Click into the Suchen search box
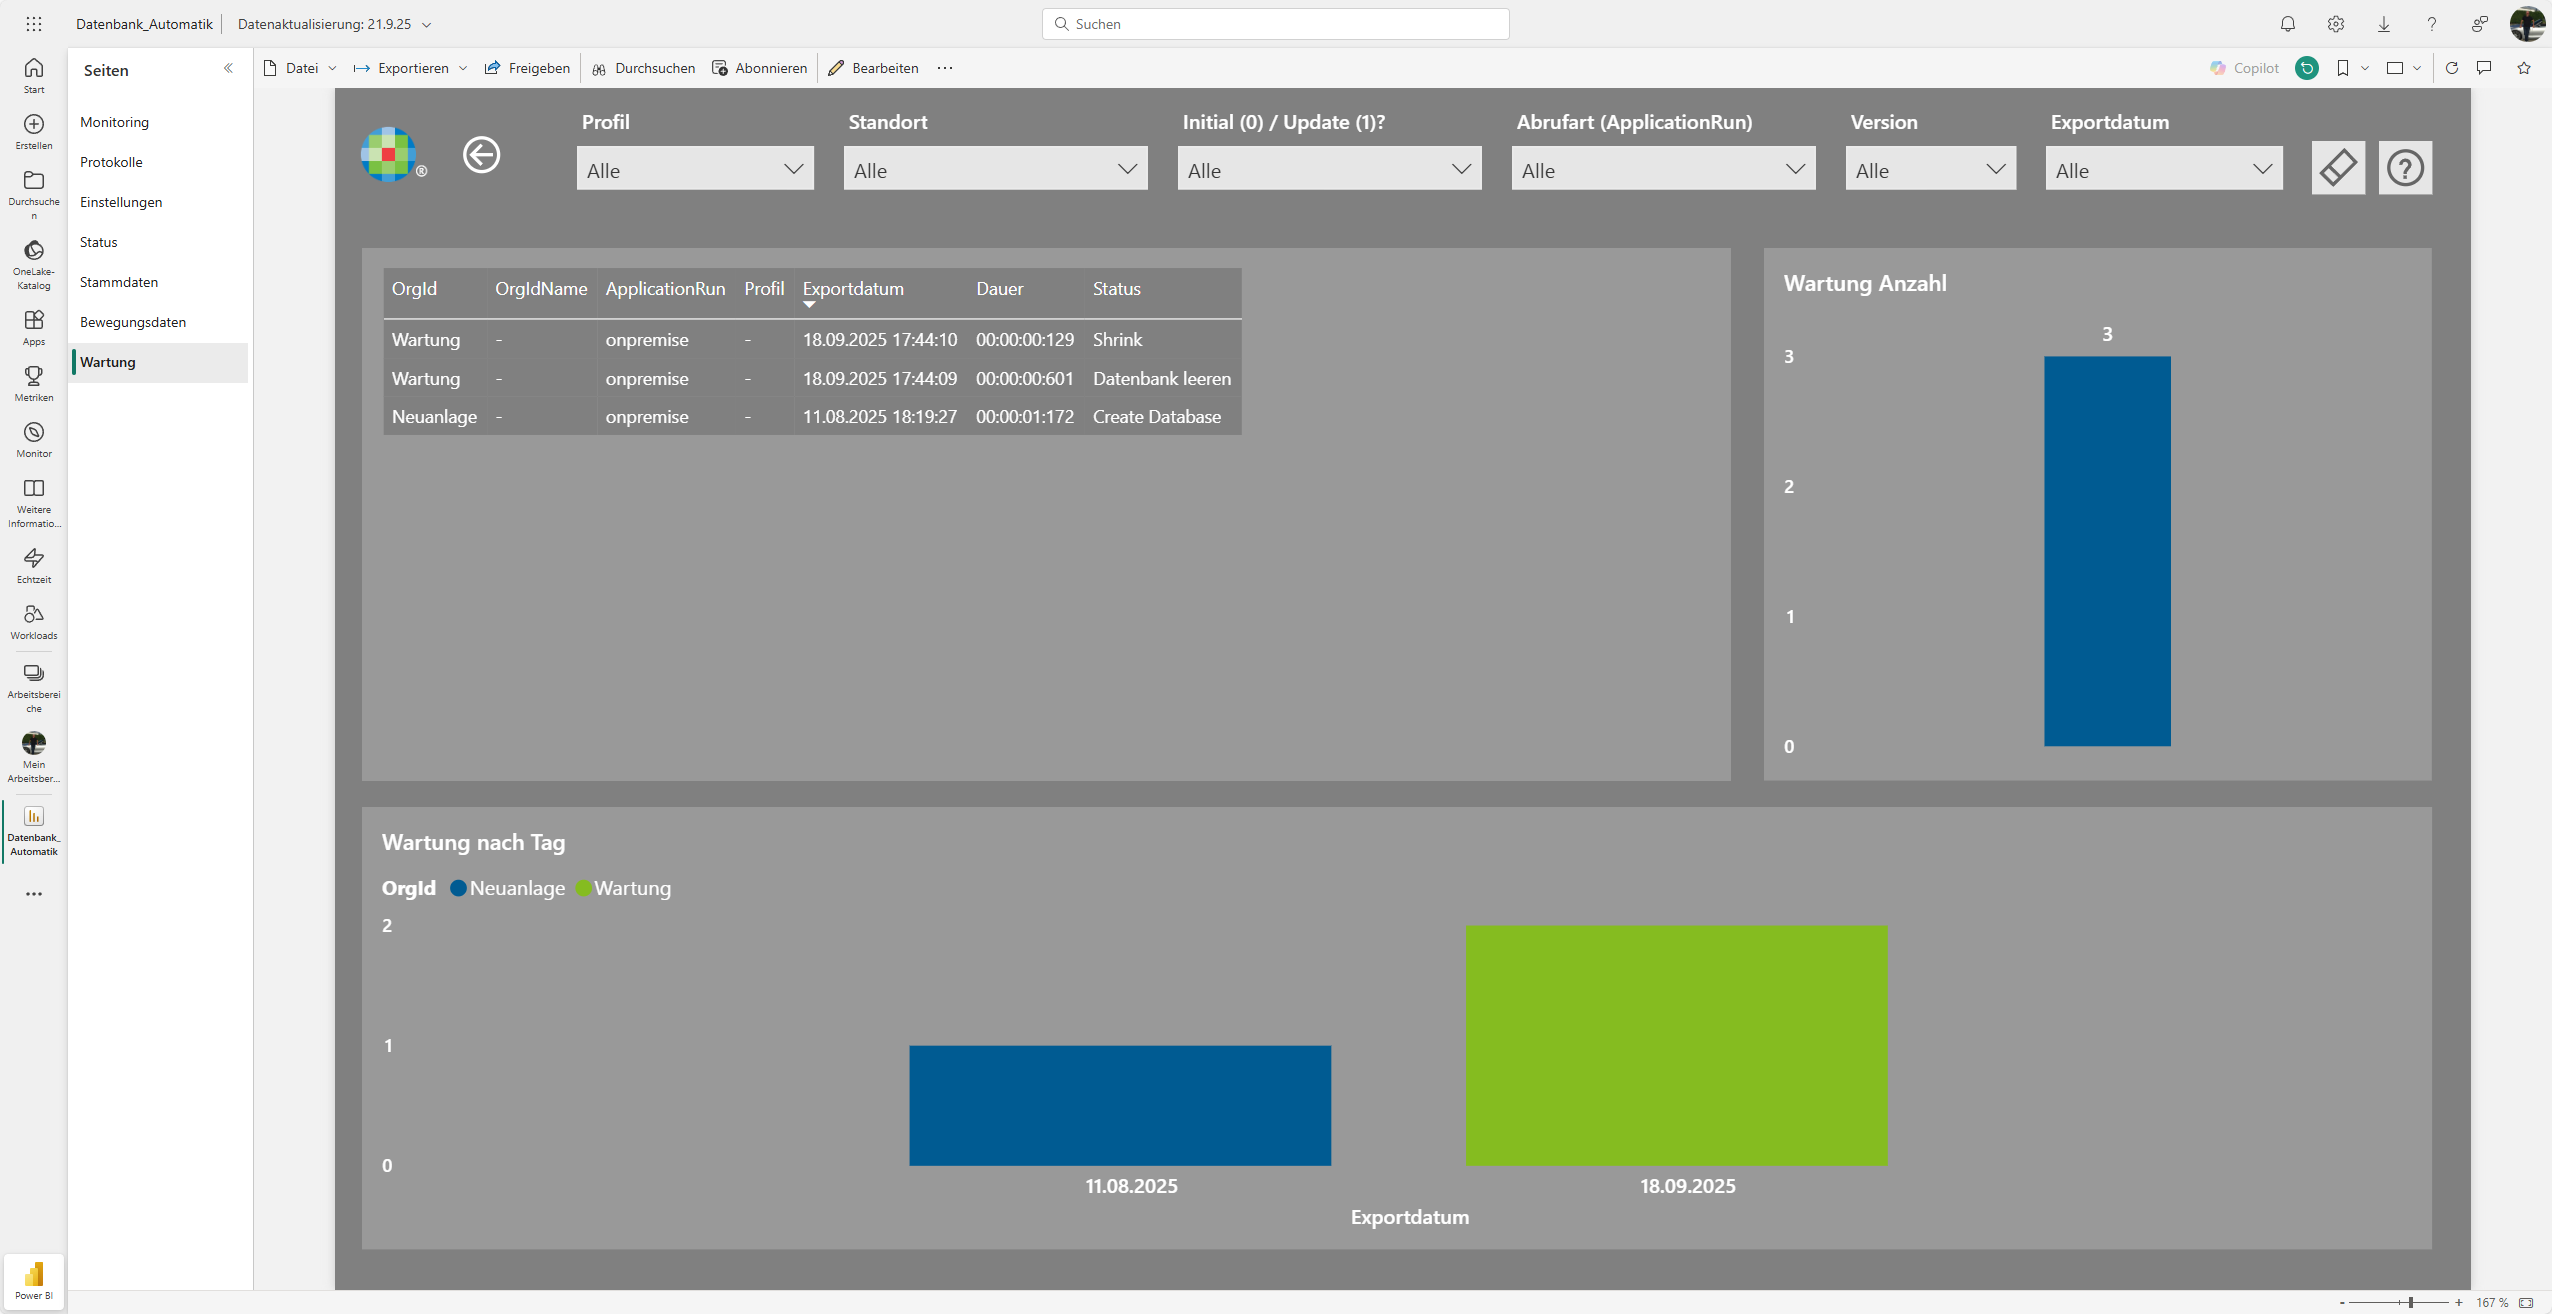Screen dimensions: 2552x1314 pos(1275,24)
